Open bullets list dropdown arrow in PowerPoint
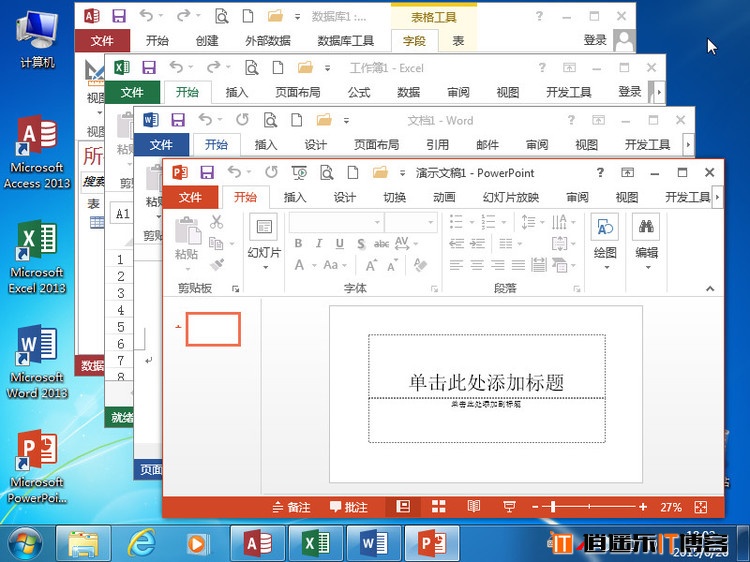 (x=472, y=222)
